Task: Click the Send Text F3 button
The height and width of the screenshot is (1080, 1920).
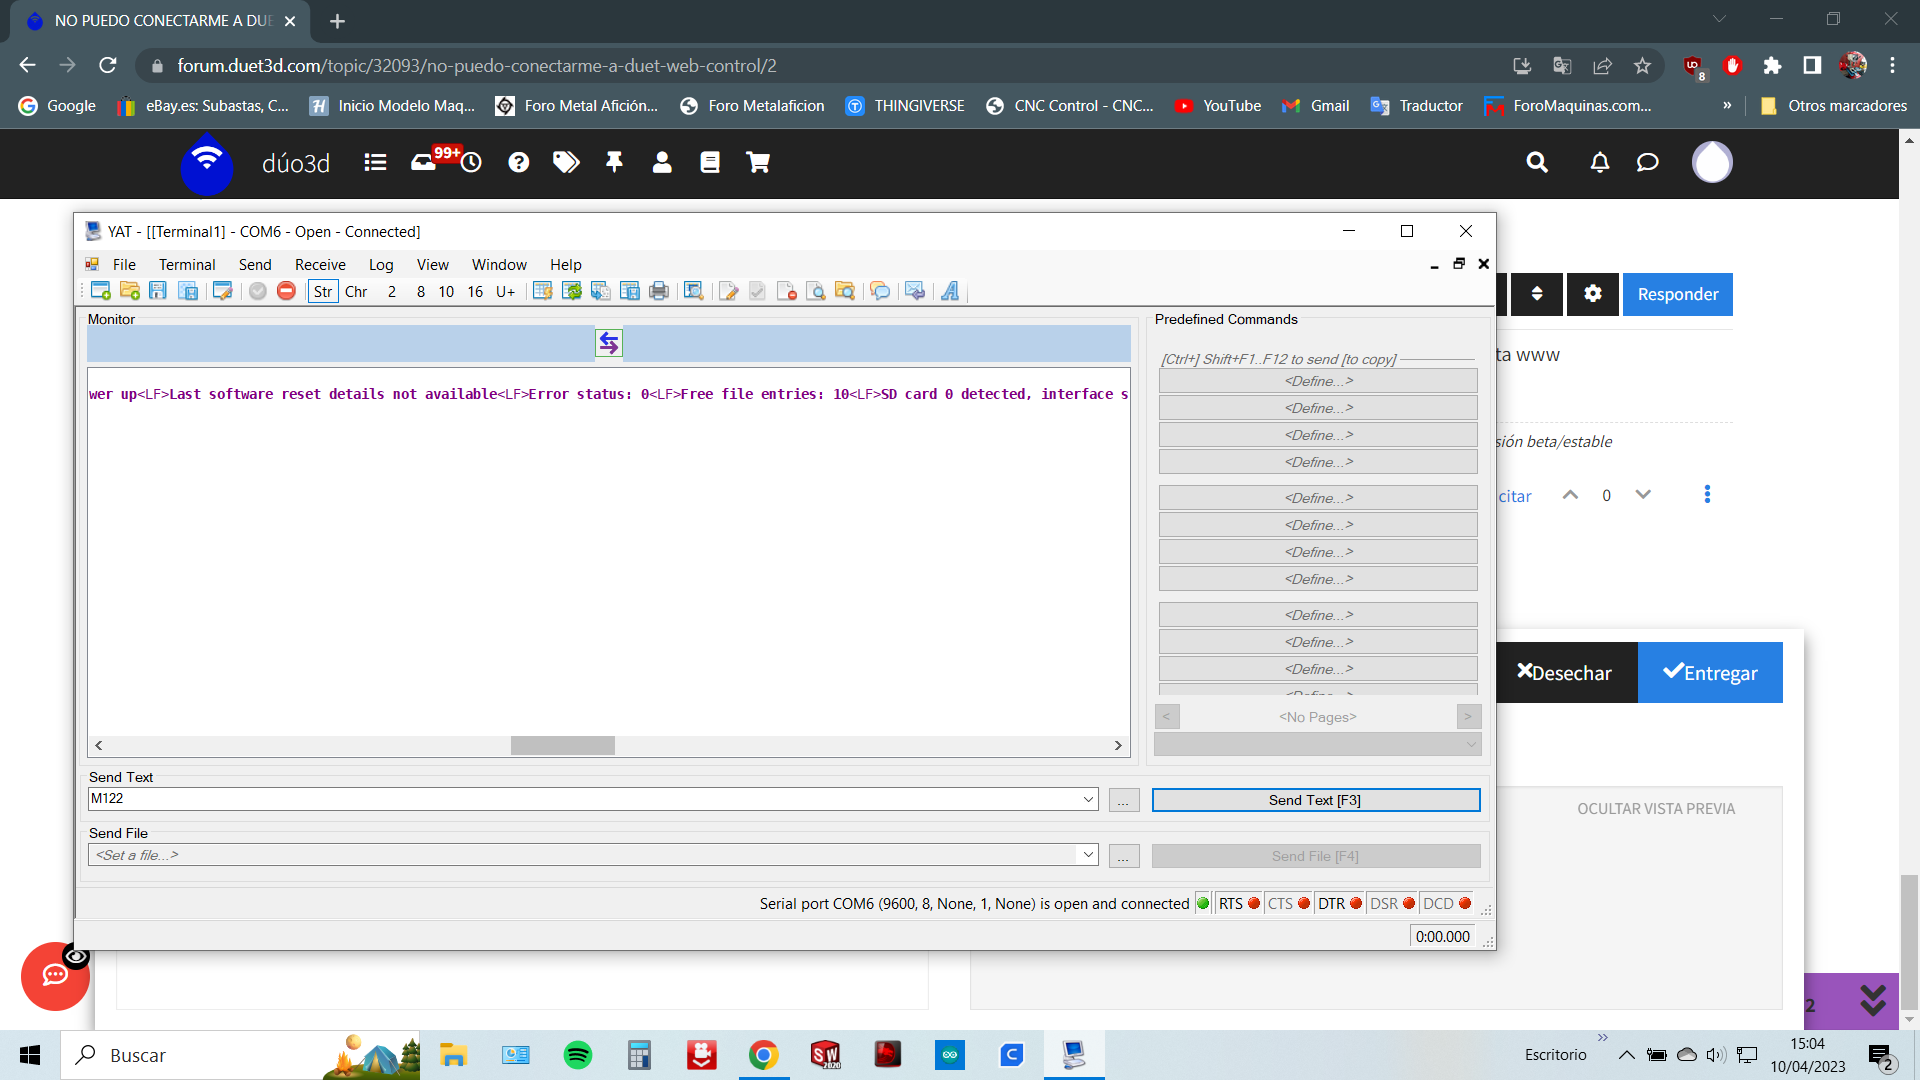Action: click(1316, 800)
